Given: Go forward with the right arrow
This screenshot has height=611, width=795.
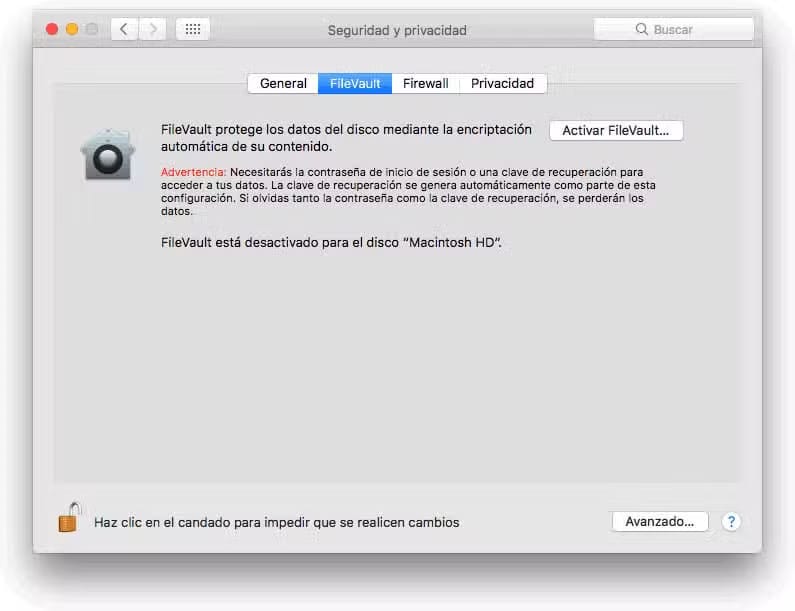Looking at the screenshot, I should 153,29.
